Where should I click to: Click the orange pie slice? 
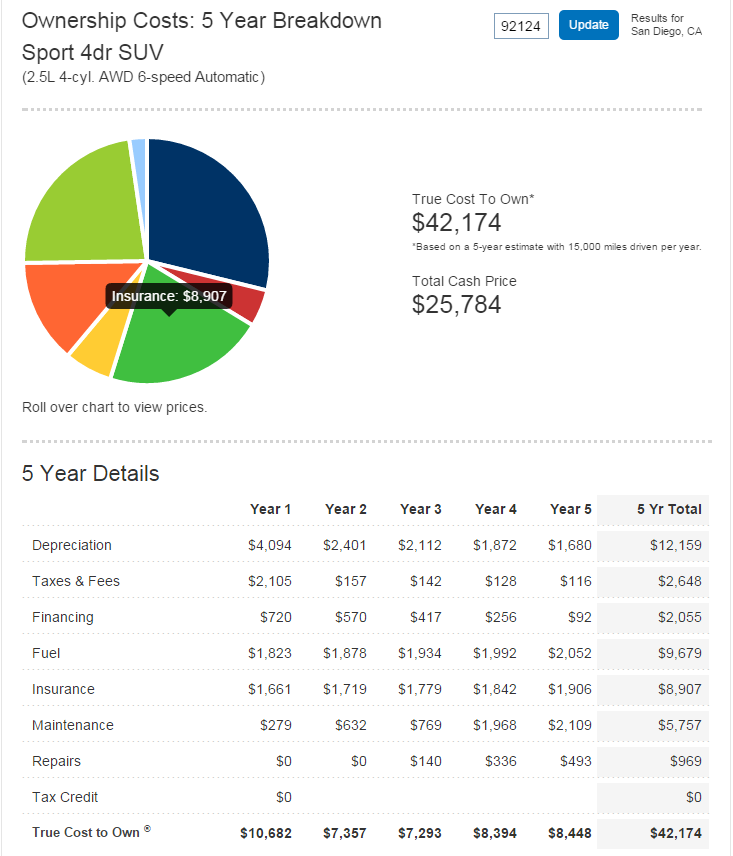[x=71, y=300]
